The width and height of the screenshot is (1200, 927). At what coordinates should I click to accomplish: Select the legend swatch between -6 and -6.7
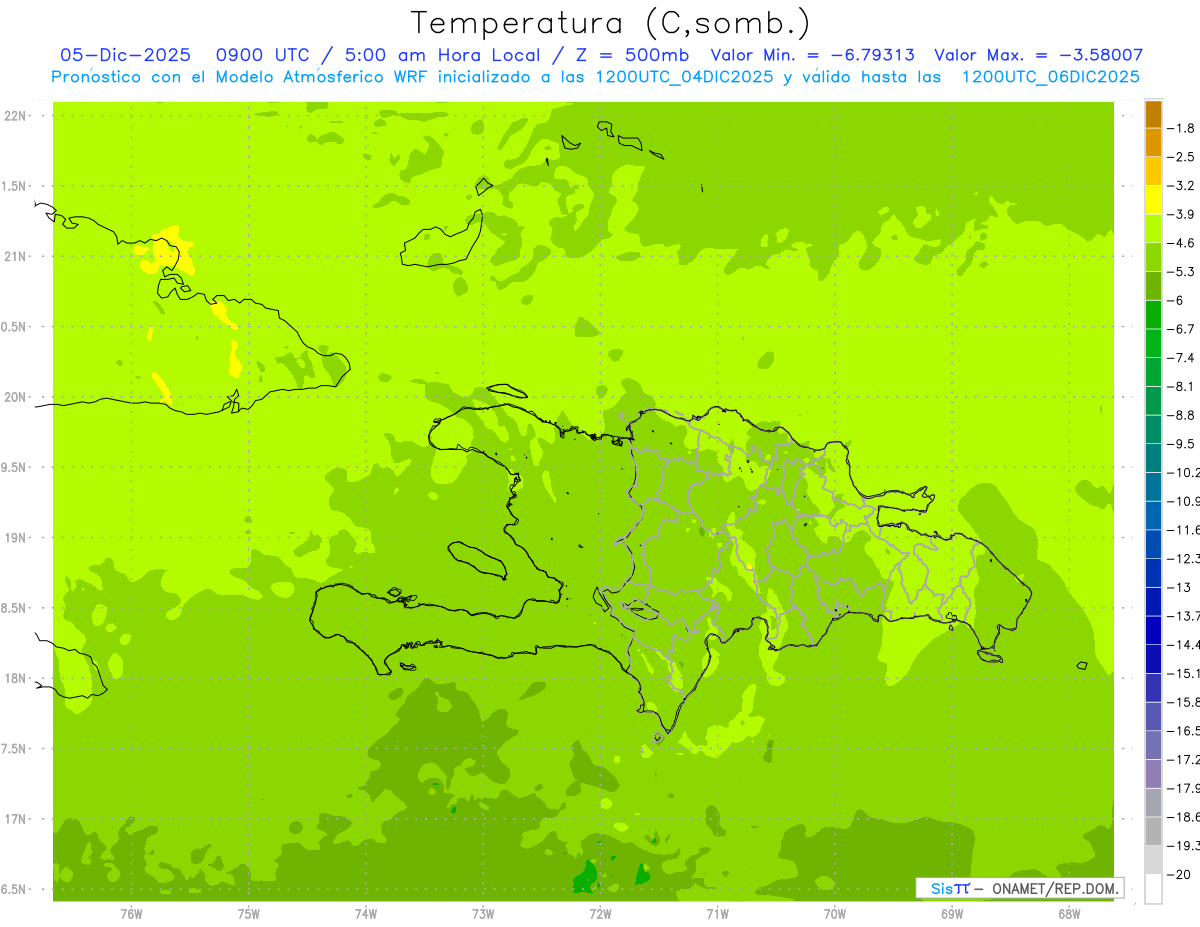coord(1153,315)
